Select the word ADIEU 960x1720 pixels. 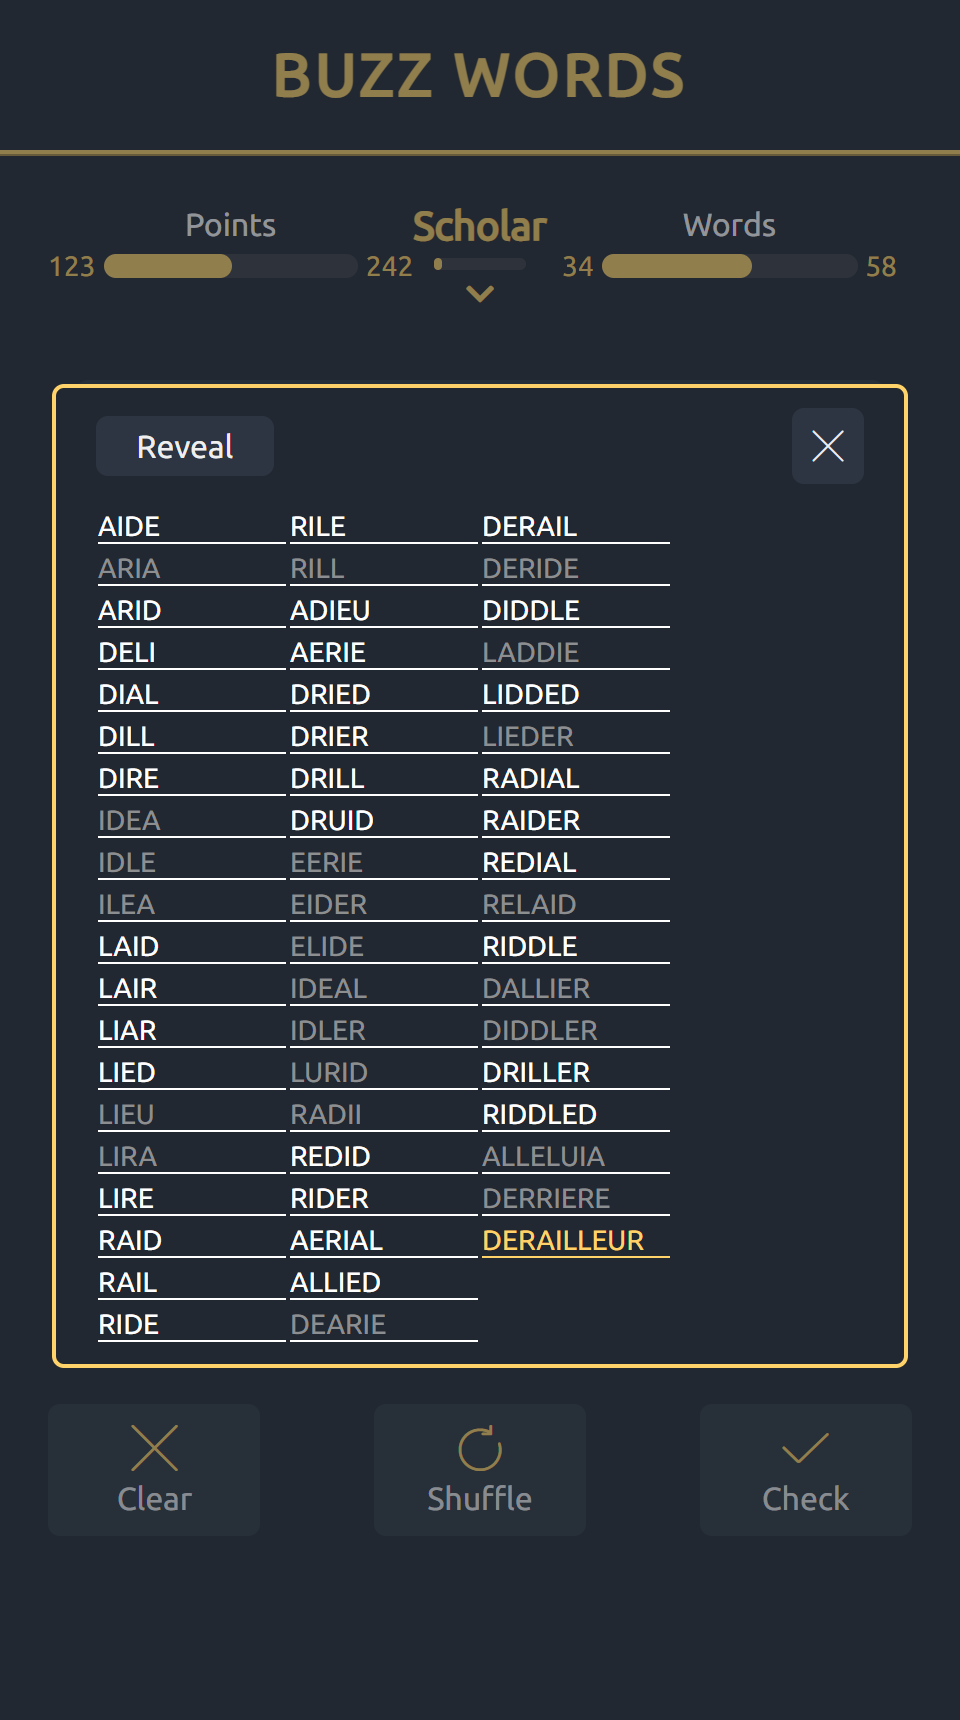[x=330, y=610]
